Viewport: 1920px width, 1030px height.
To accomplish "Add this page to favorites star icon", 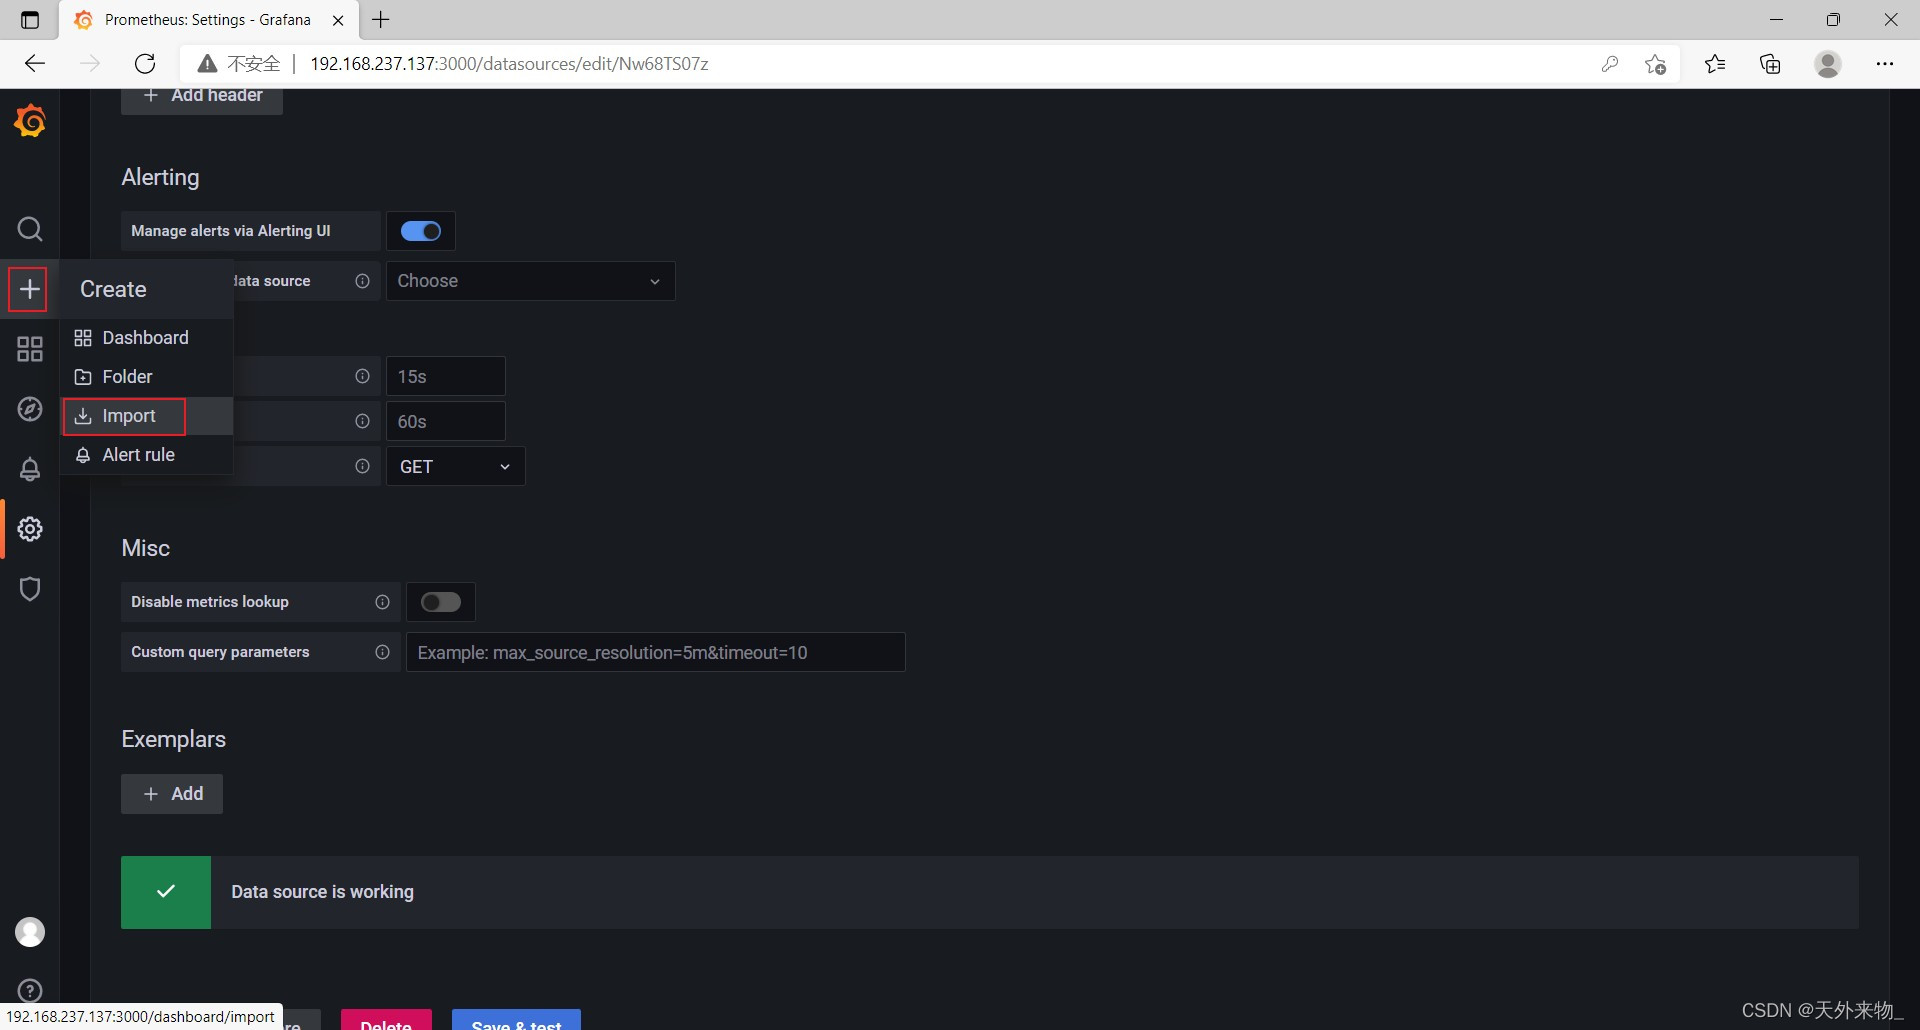I will click(1656, 64).
